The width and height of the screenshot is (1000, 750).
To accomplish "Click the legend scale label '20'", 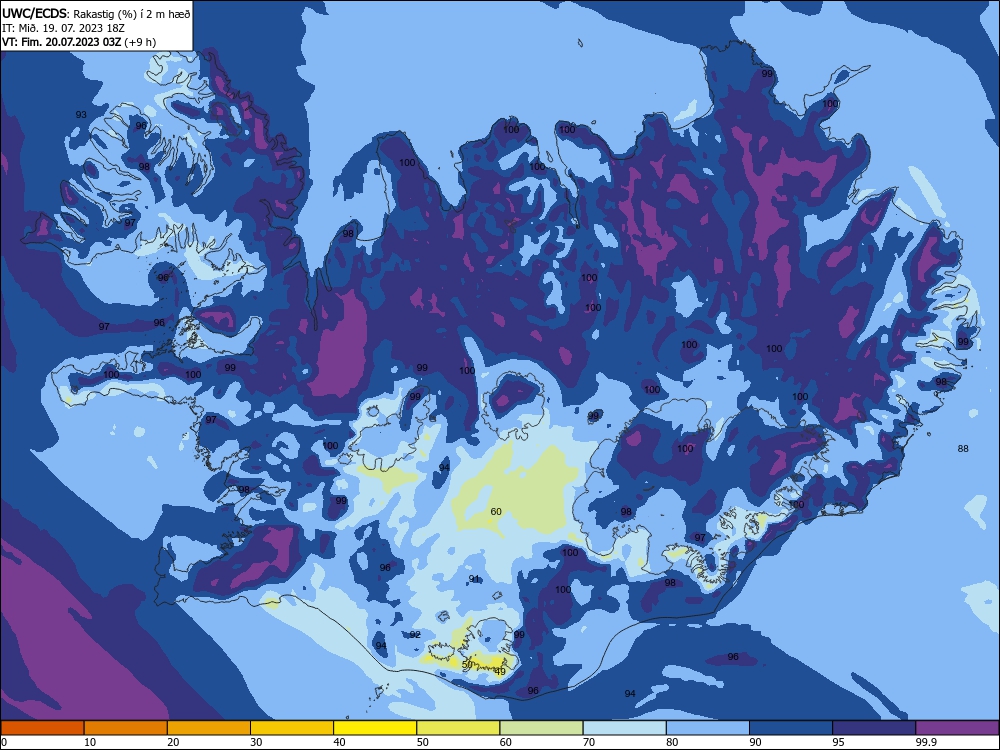I will (173, 742).
